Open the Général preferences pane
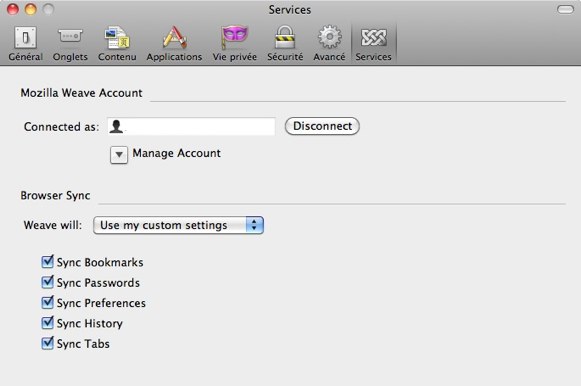 click(x=26, y=43)
